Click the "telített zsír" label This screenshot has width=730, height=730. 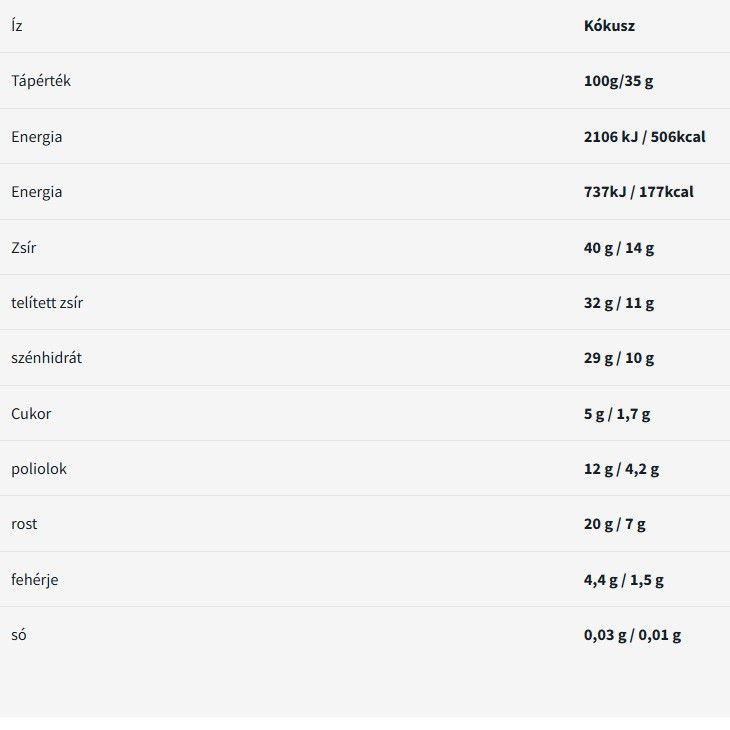(x=47, y=302)
